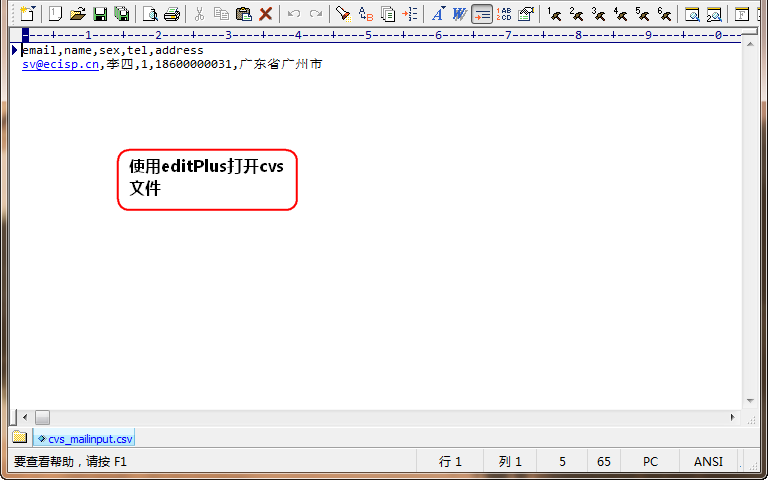Click the Save All icon

(x=121, y=14)
